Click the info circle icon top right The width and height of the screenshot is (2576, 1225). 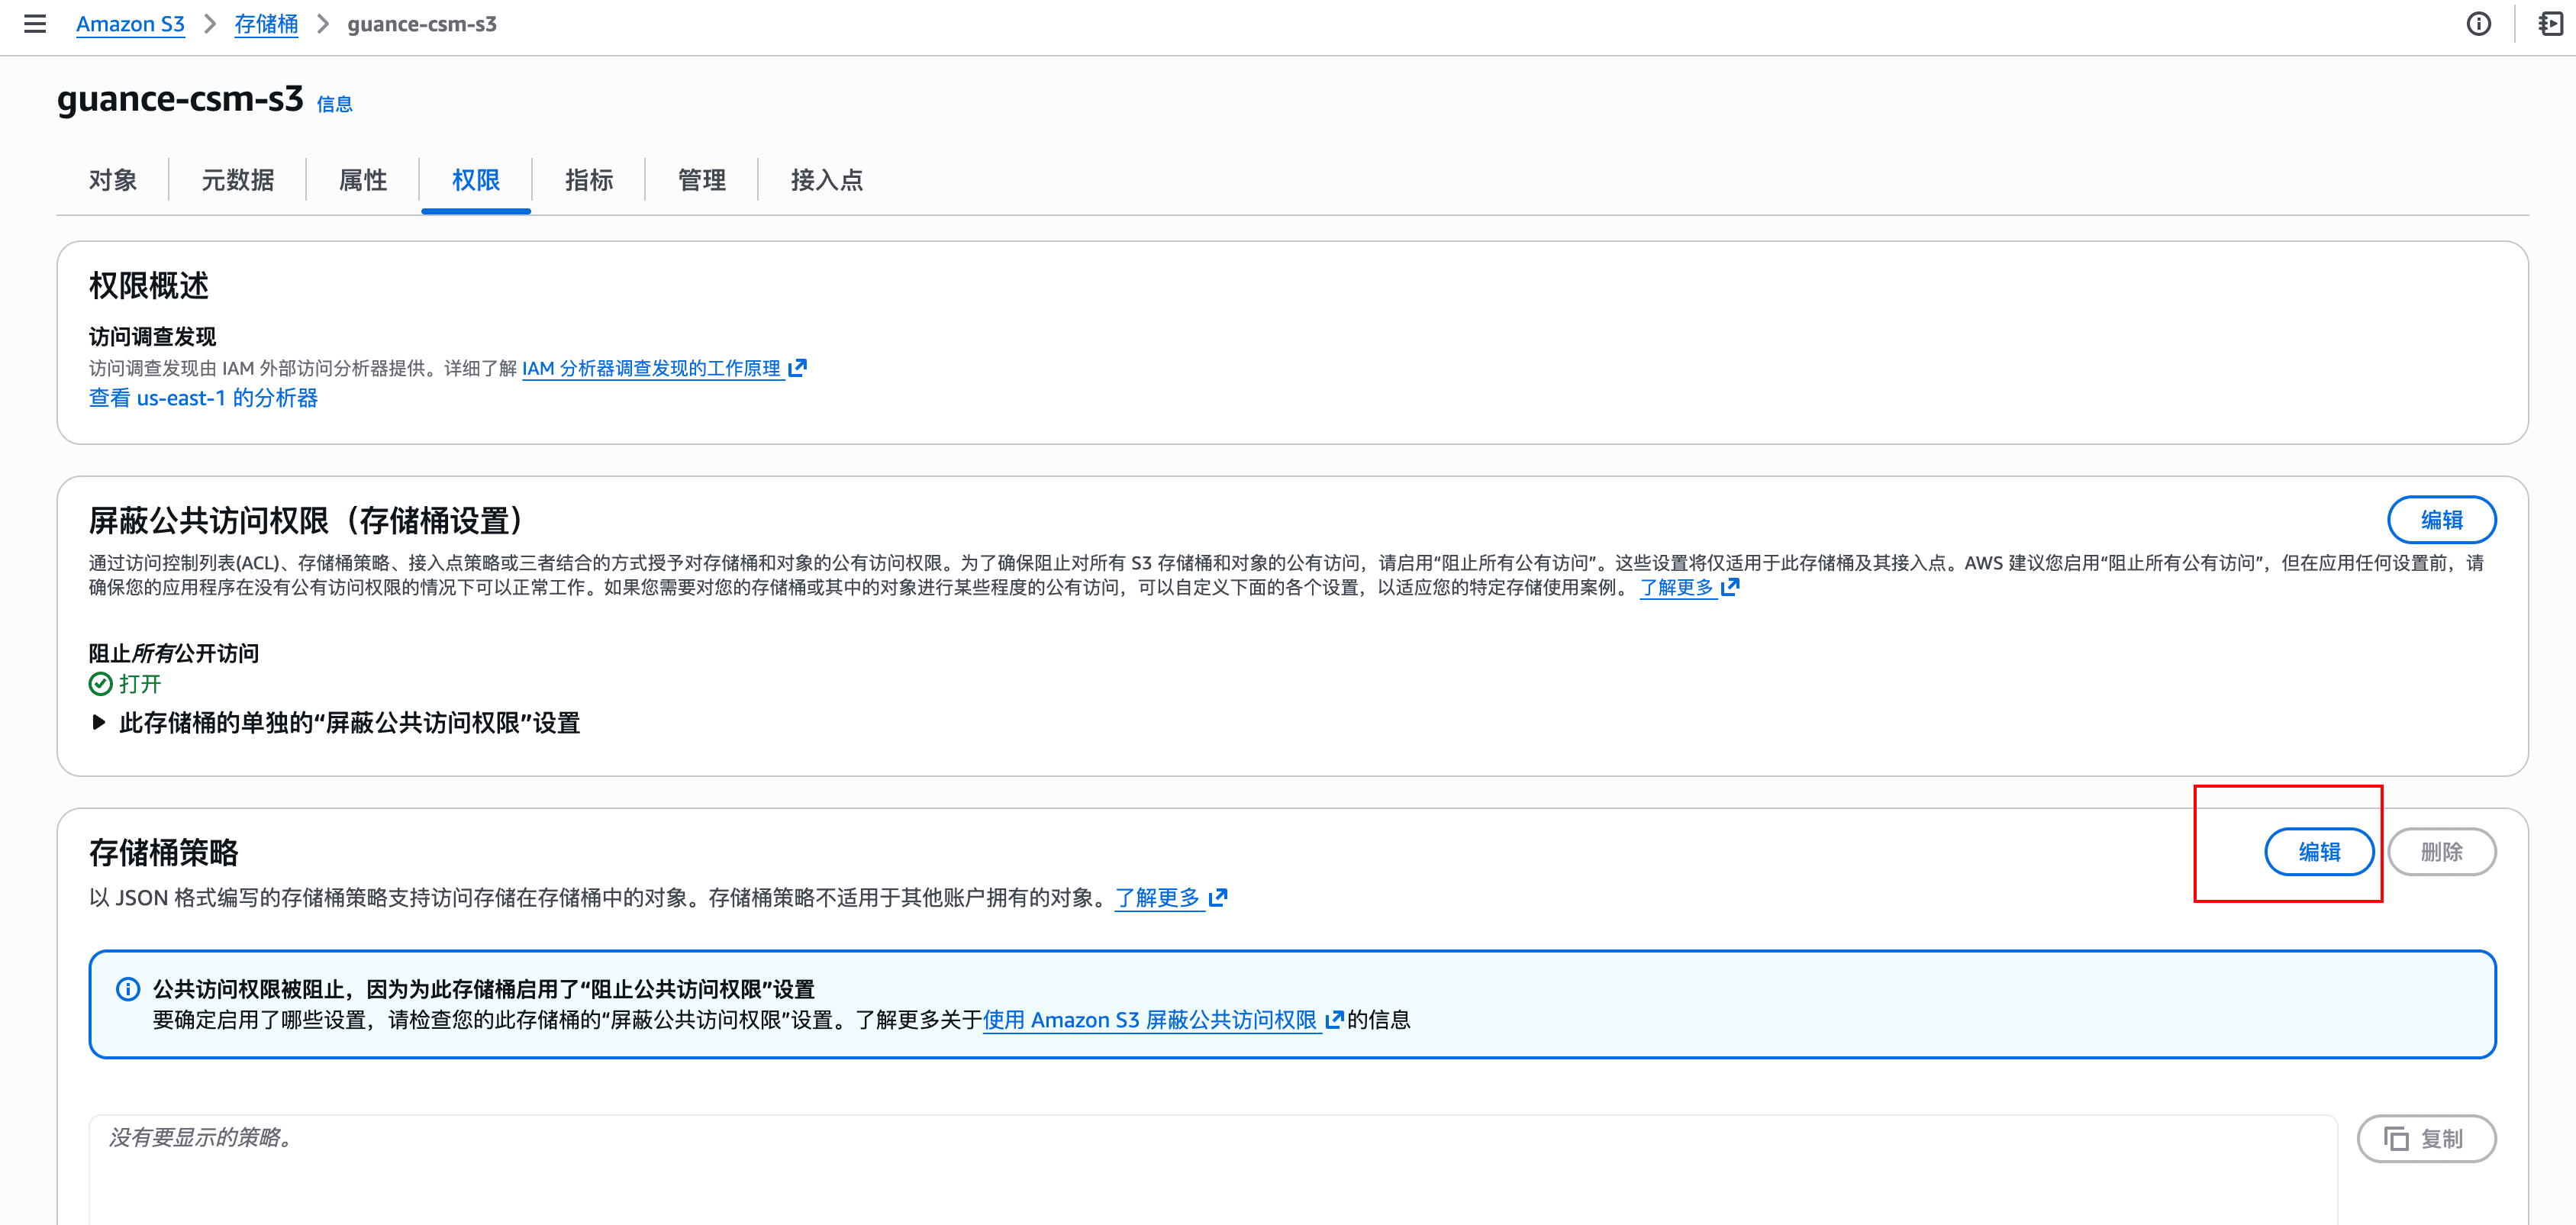(x=2478, y=24)
